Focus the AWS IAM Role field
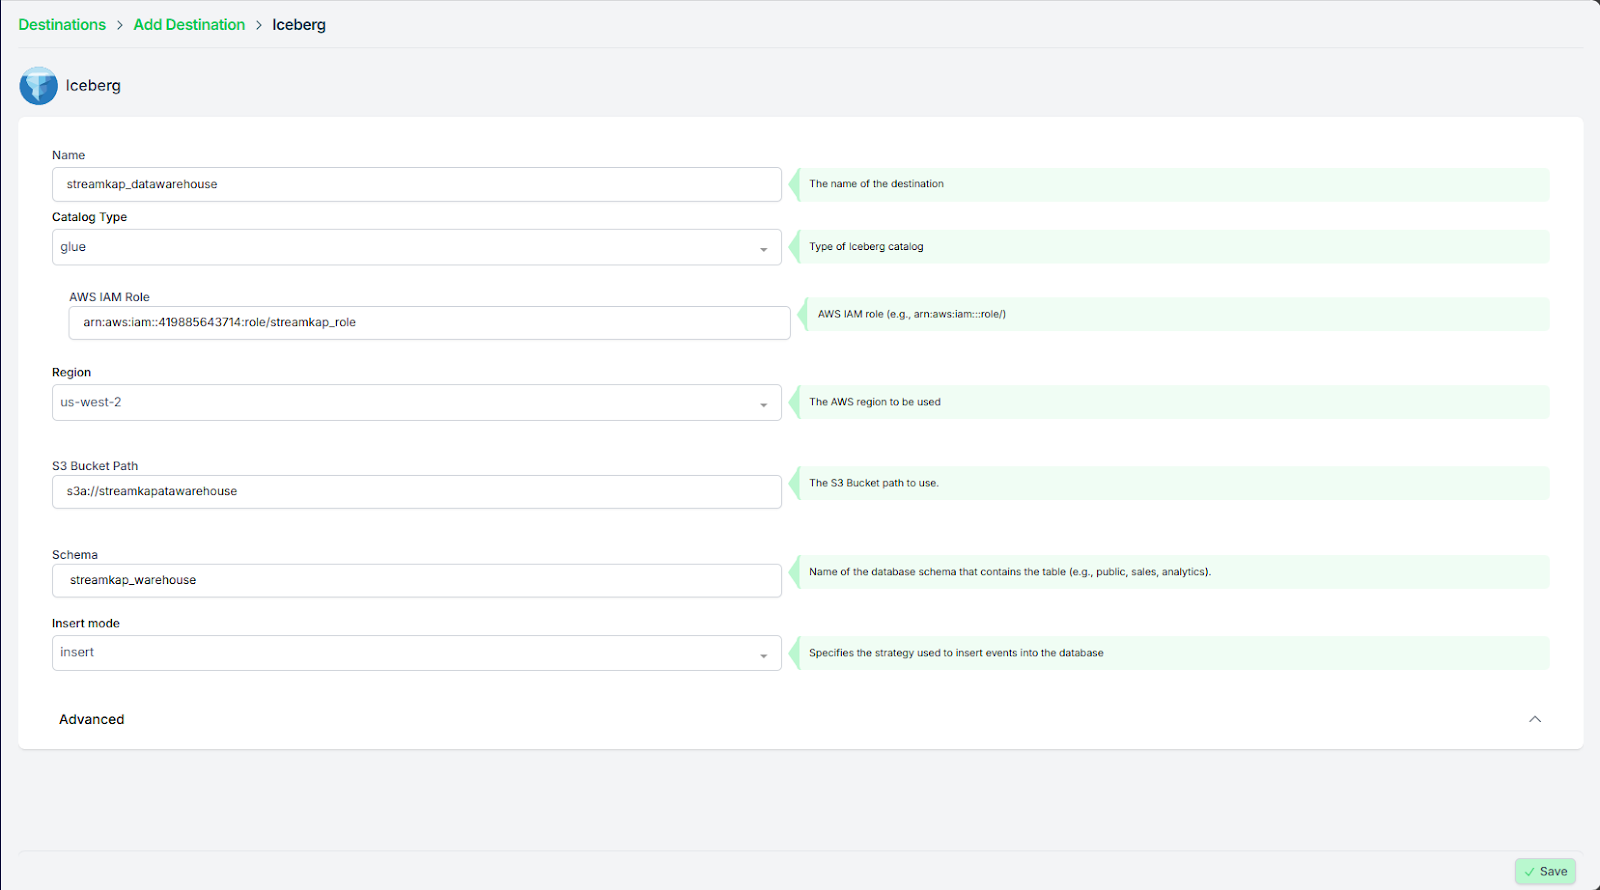The width and height of the screenshot is (1600, 890). [x=430, y=323]
